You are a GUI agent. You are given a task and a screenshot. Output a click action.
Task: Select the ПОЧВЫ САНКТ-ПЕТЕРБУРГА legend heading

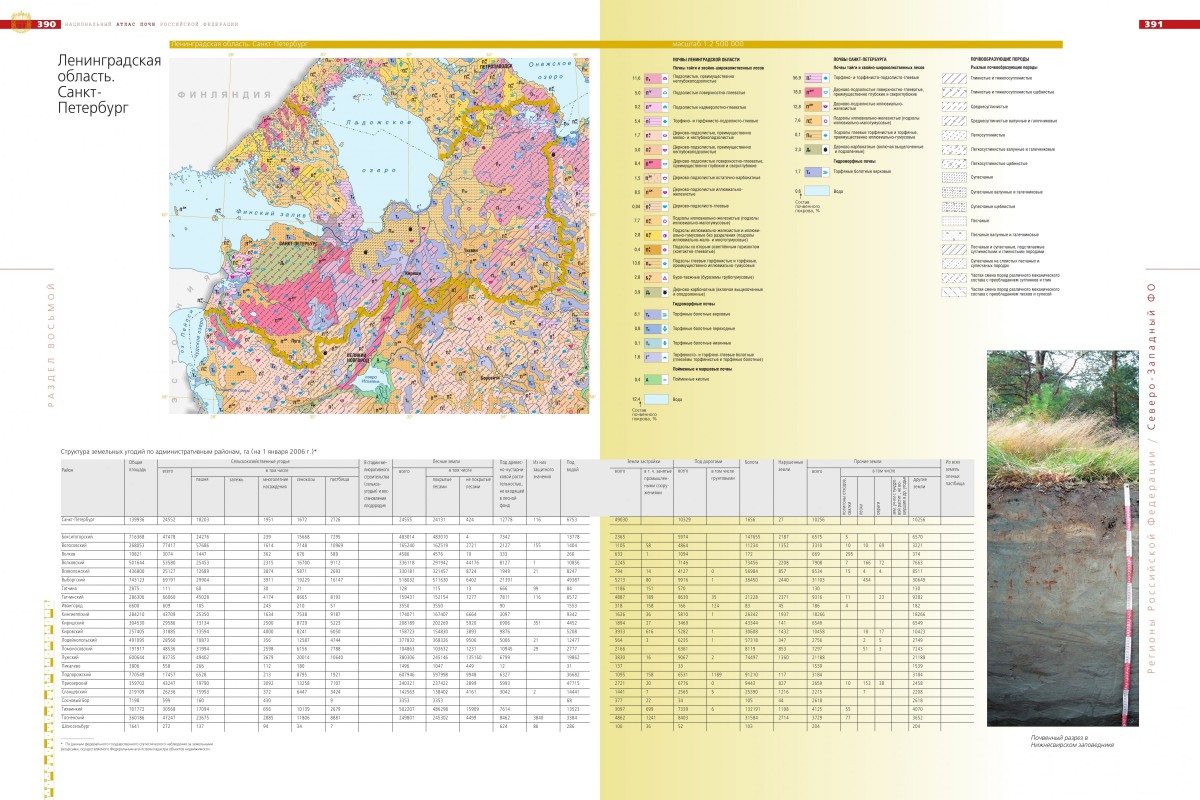tap(862, 60)
